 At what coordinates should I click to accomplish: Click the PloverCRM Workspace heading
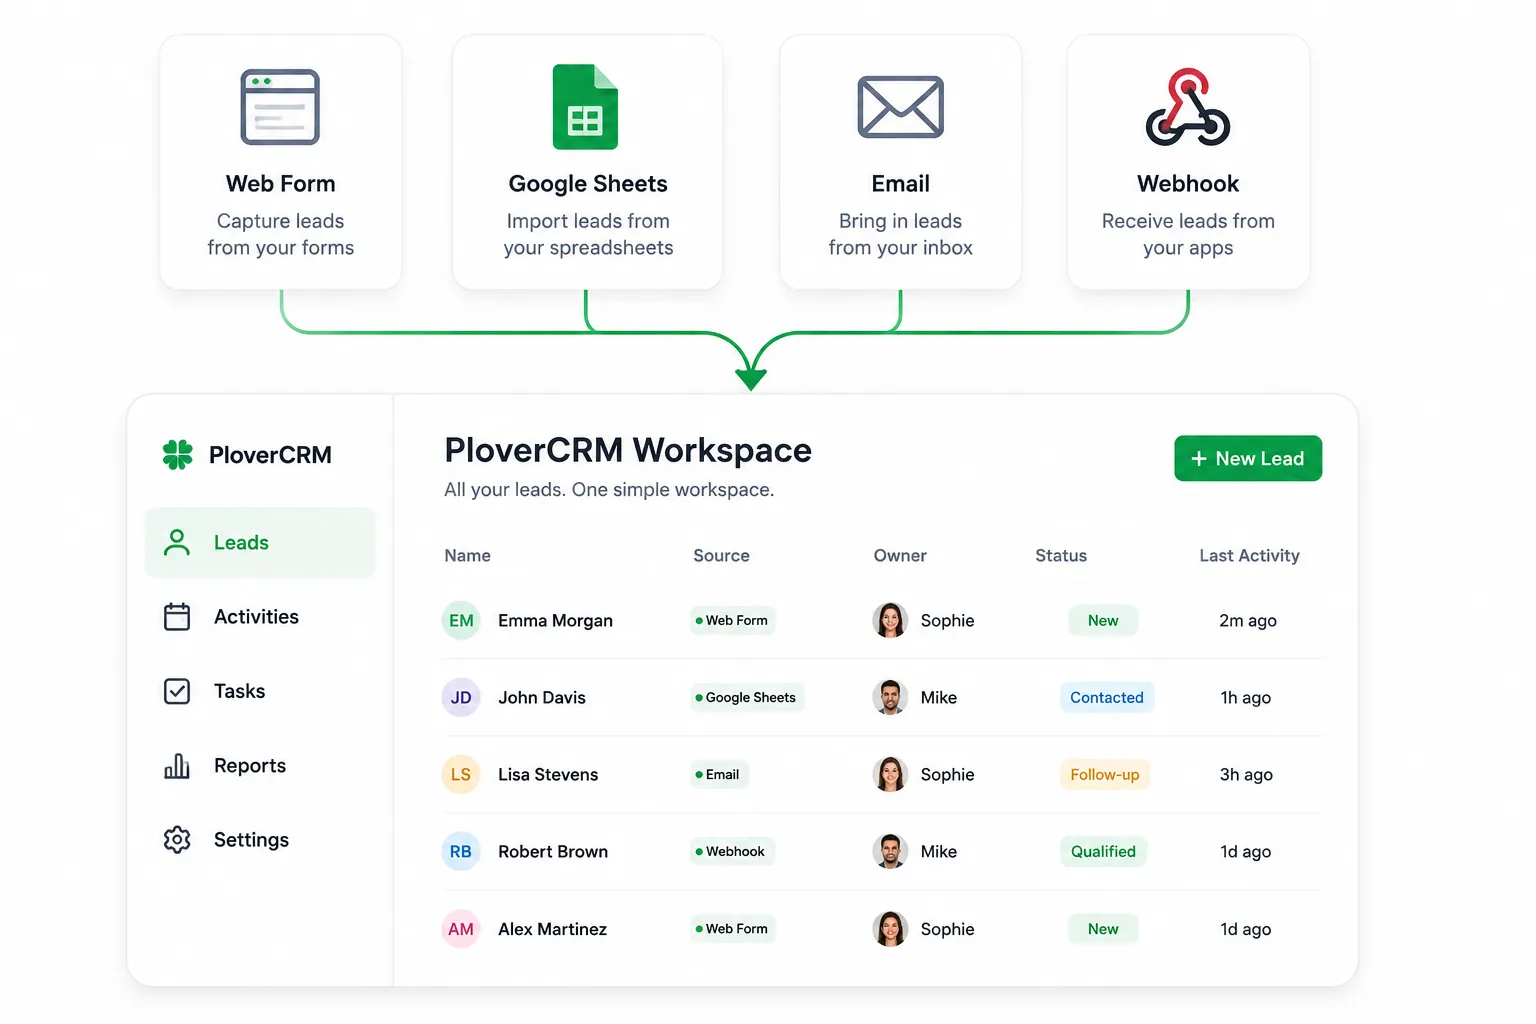coord(628,451)
